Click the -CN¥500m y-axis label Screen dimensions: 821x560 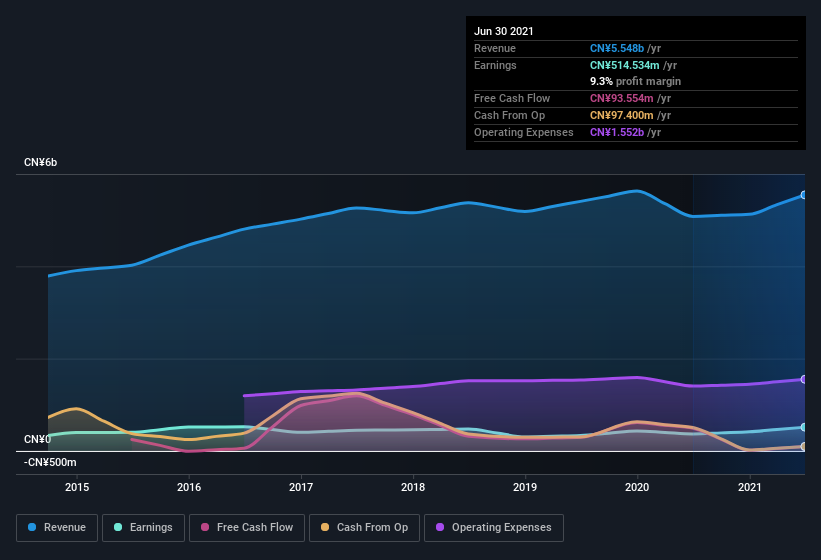(50, 462)
